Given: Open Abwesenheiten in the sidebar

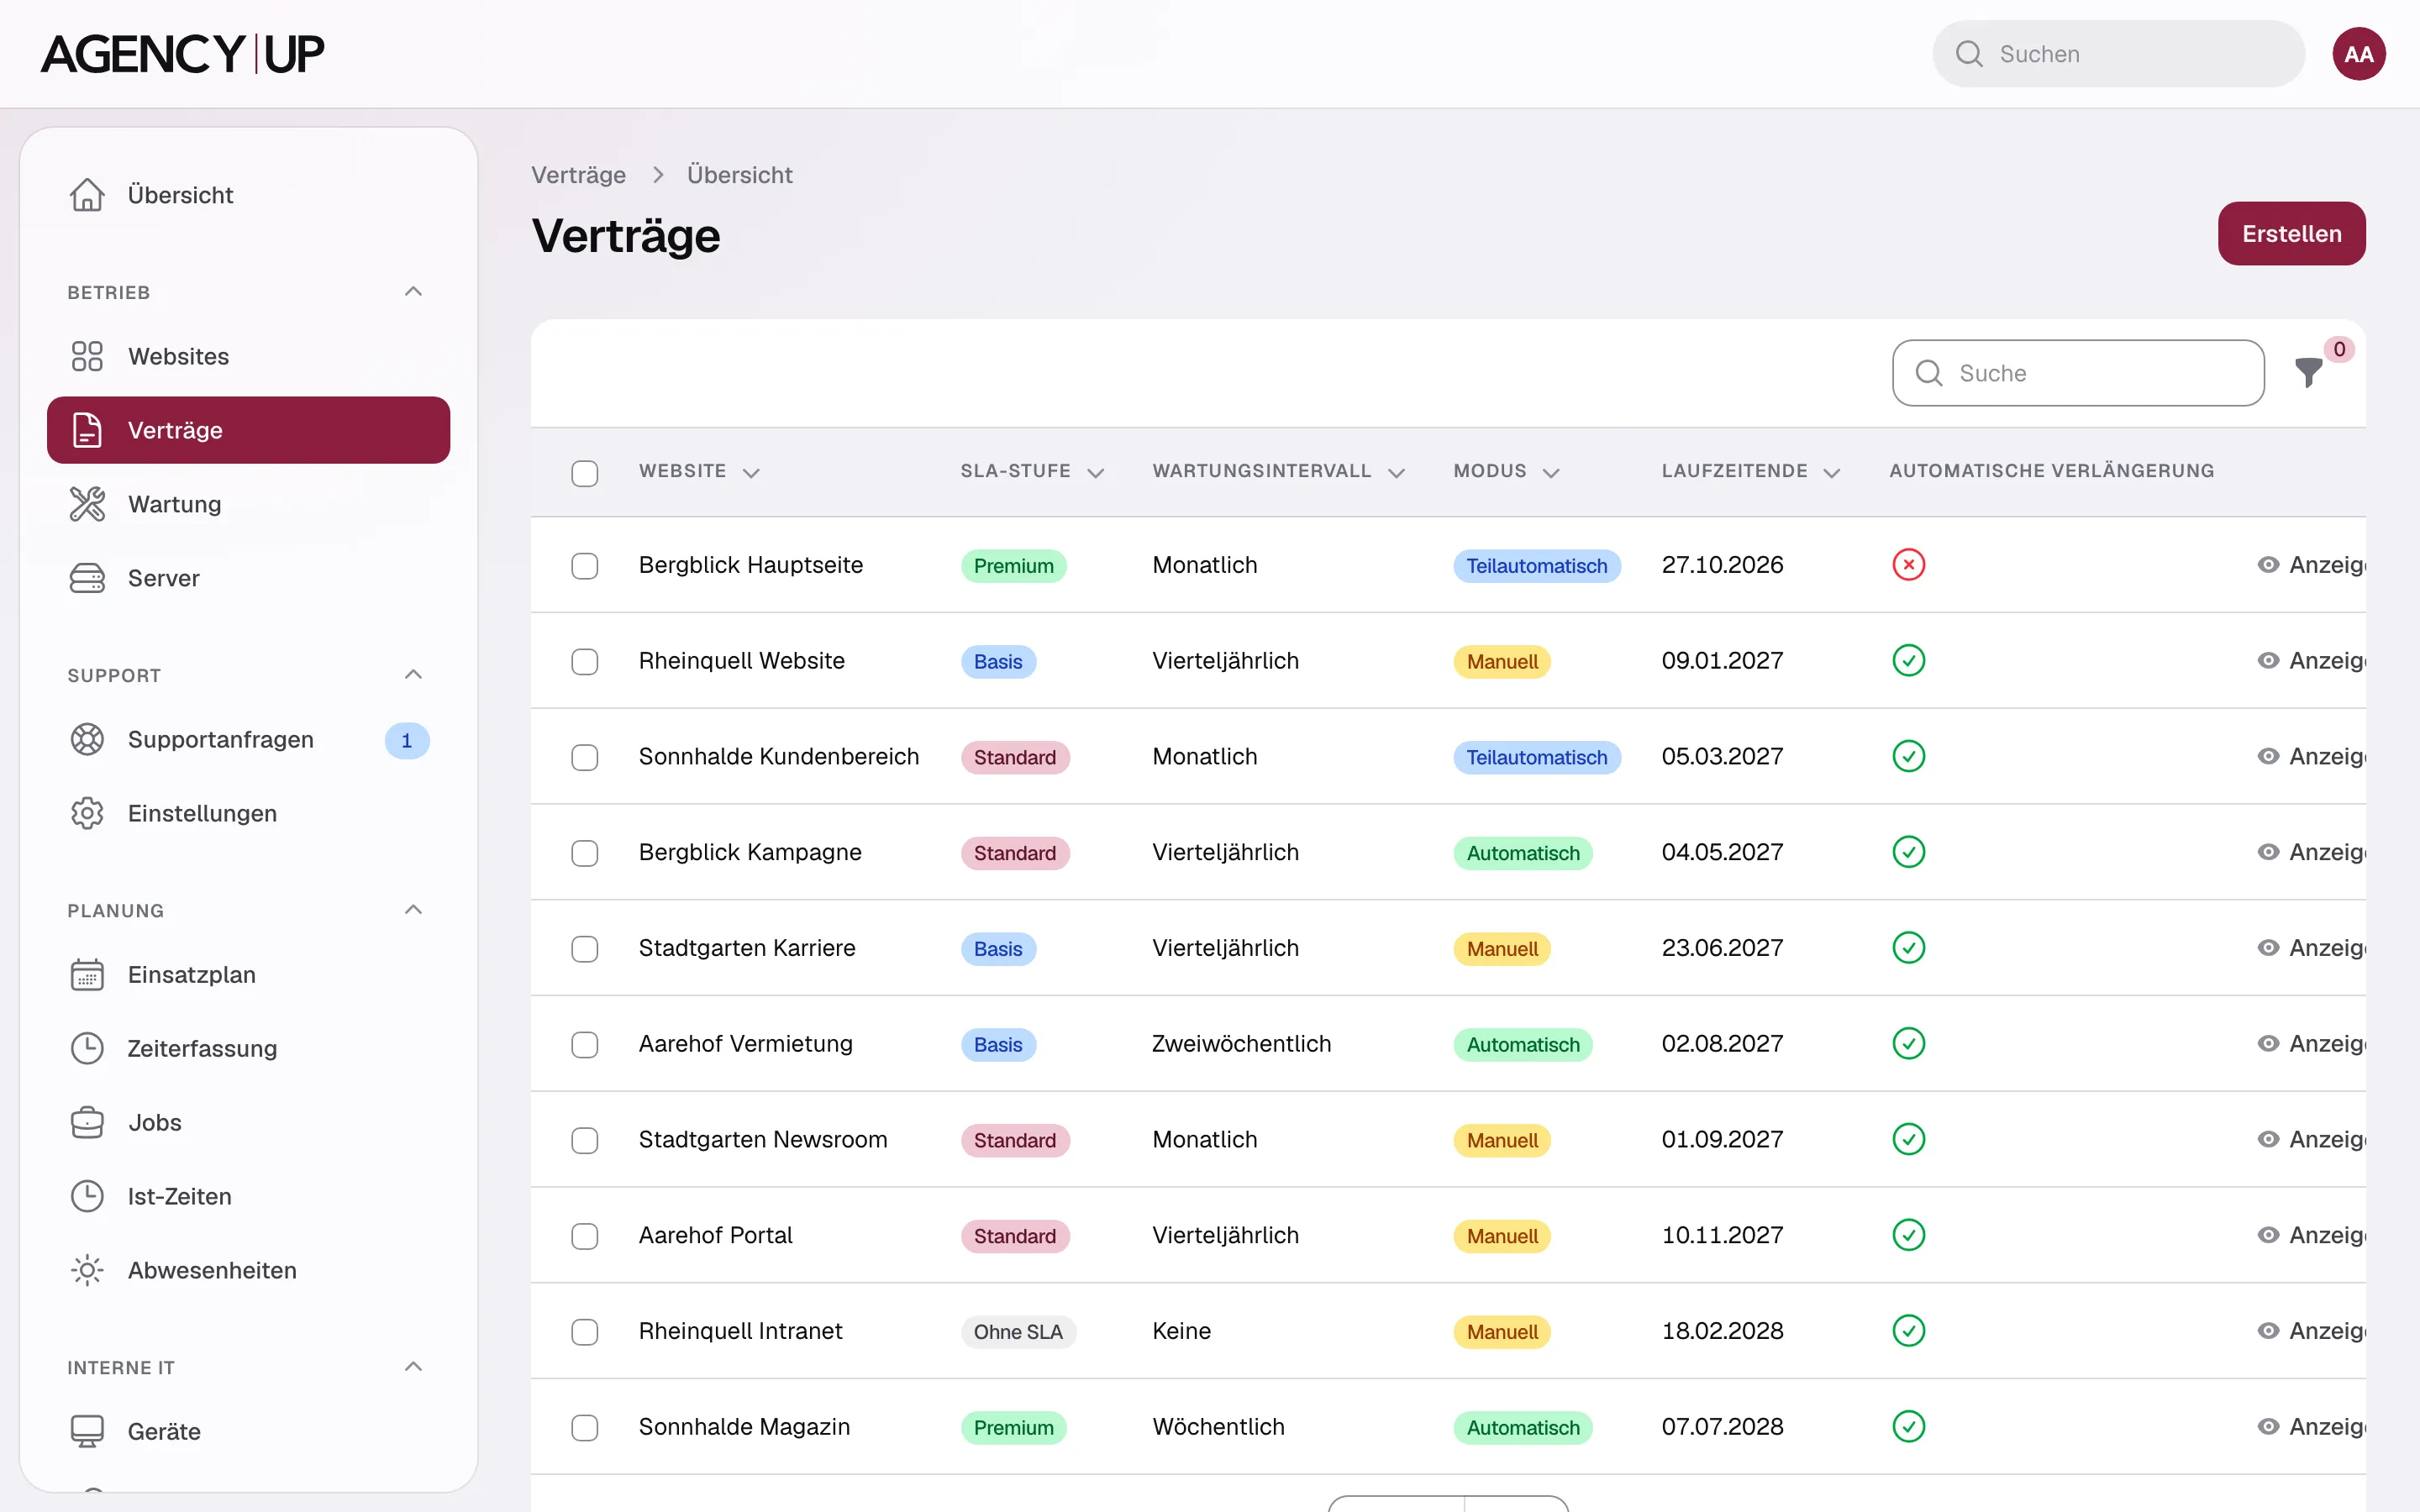Looking at the screenshot, I should click(248, 1270).
